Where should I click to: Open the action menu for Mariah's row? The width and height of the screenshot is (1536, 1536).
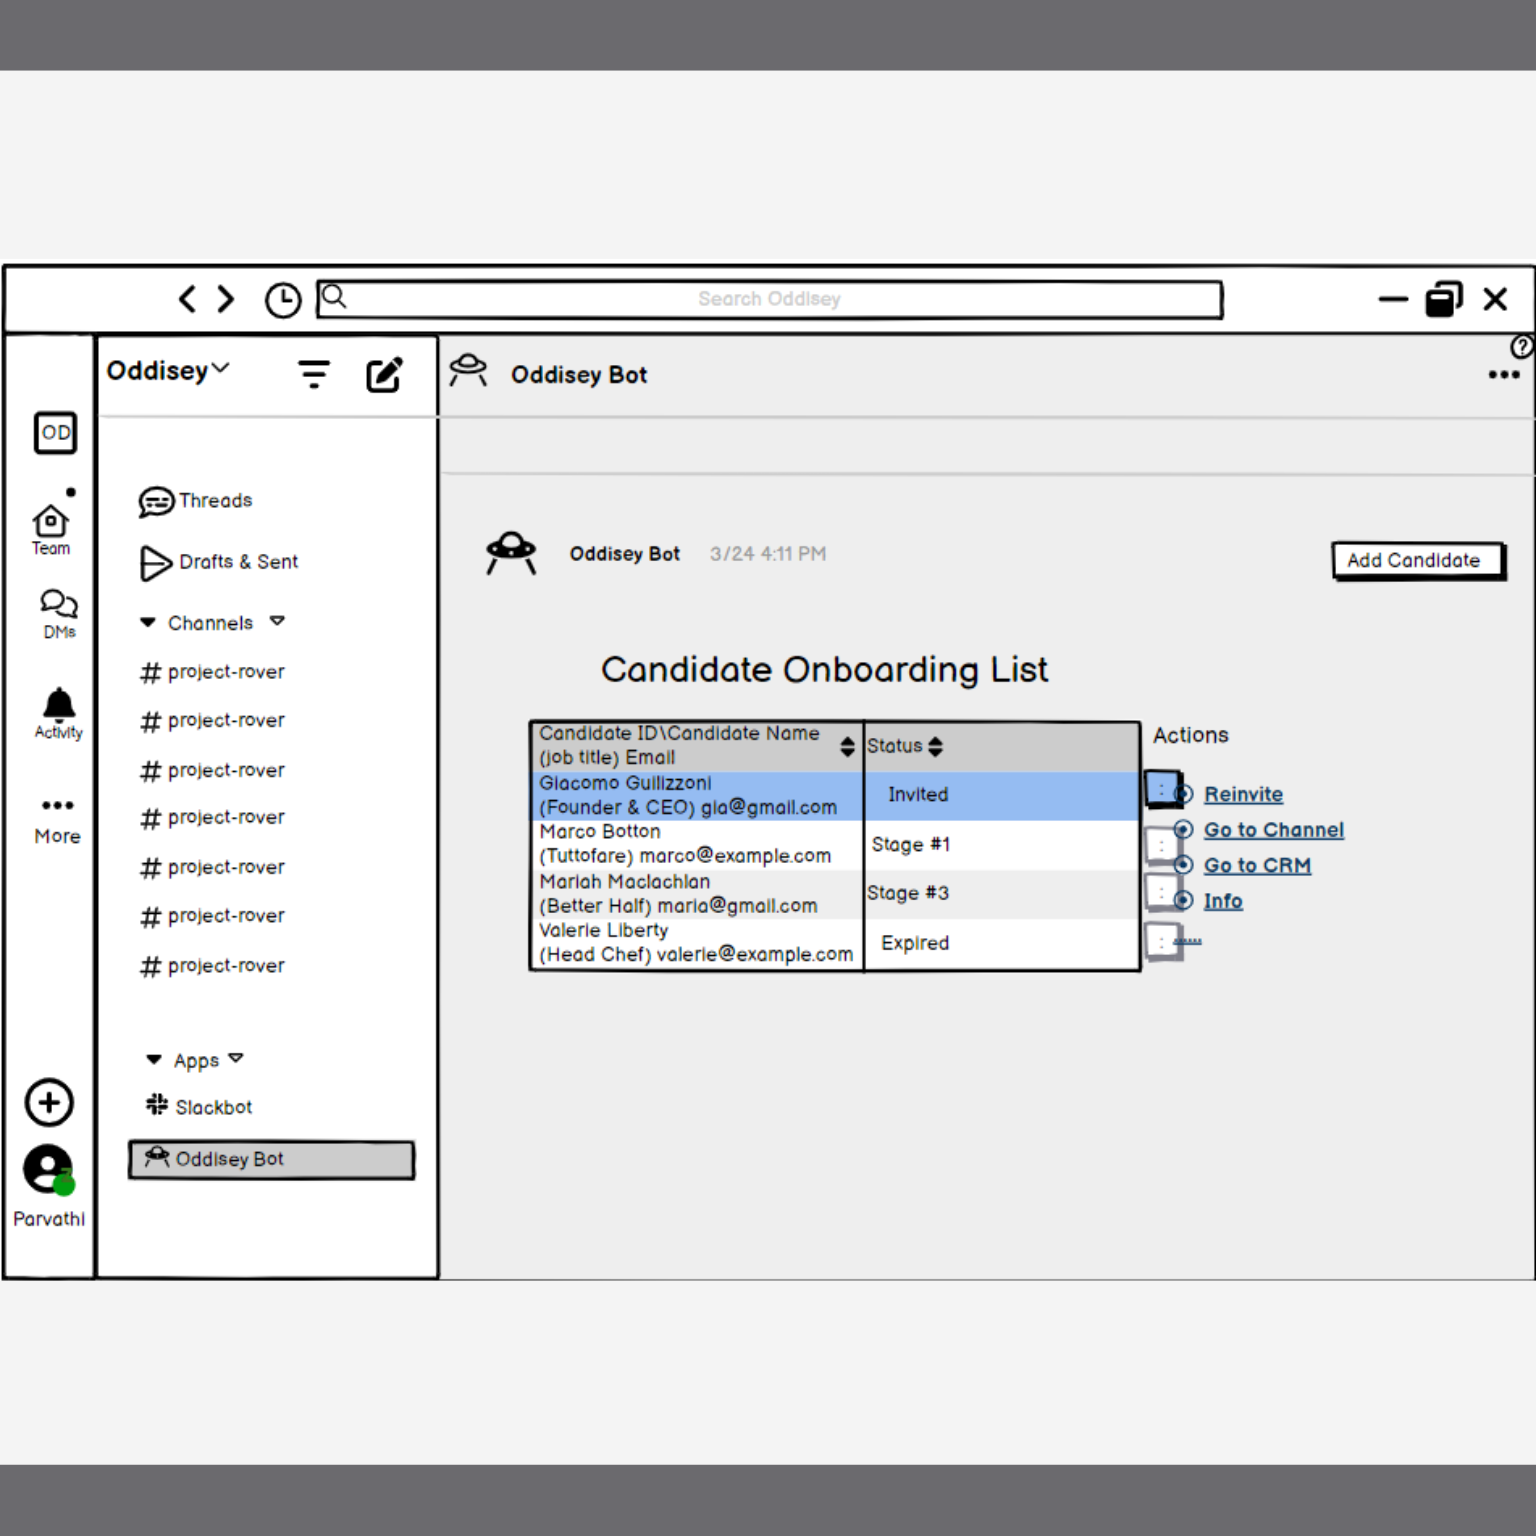[x=1160, y=892]
